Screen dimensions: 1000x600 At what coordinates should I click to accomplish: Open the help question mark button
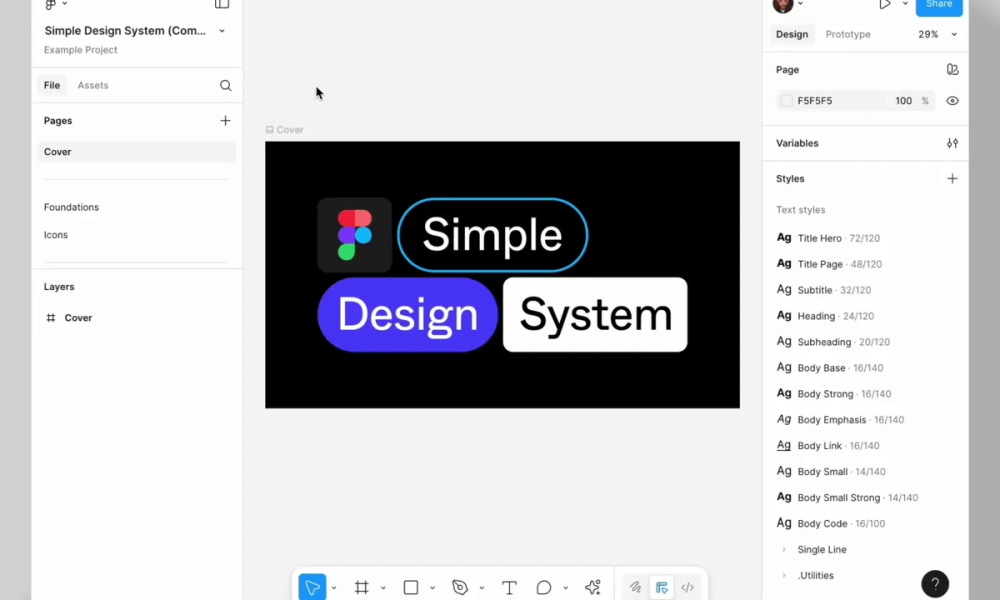click(x=934, y=584)
